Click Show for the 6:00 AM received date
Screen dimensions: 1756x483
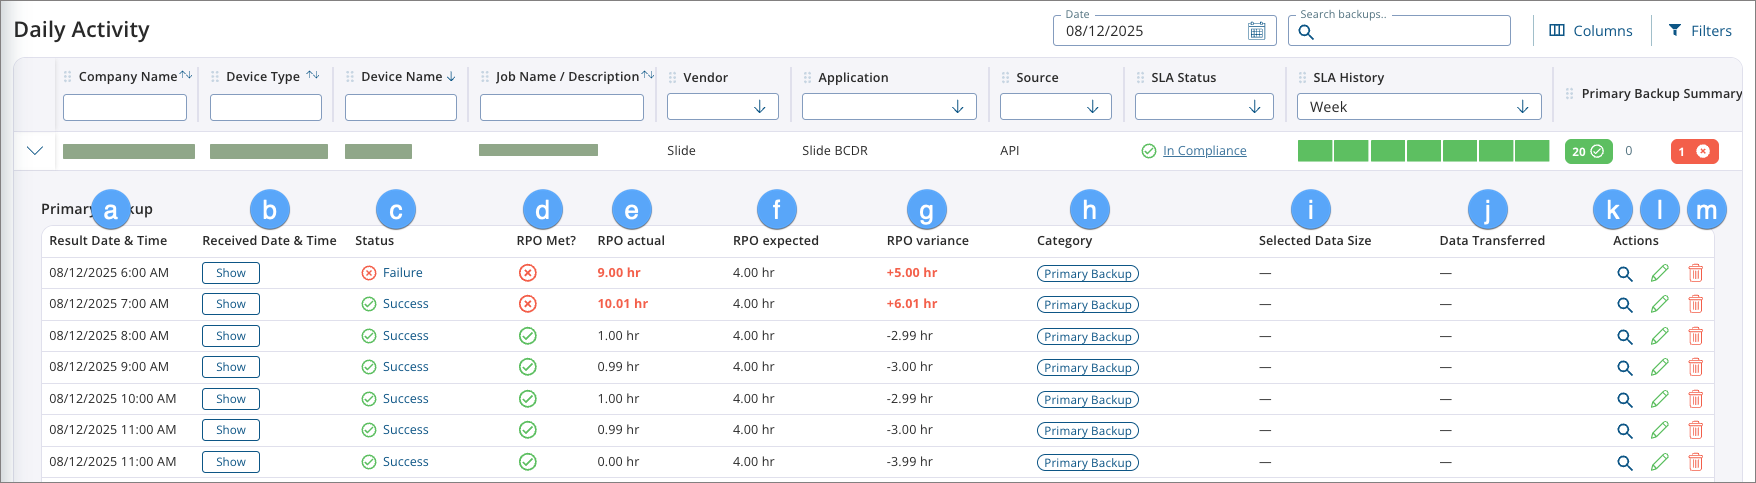pyautogui.click(x=231, y=273)
